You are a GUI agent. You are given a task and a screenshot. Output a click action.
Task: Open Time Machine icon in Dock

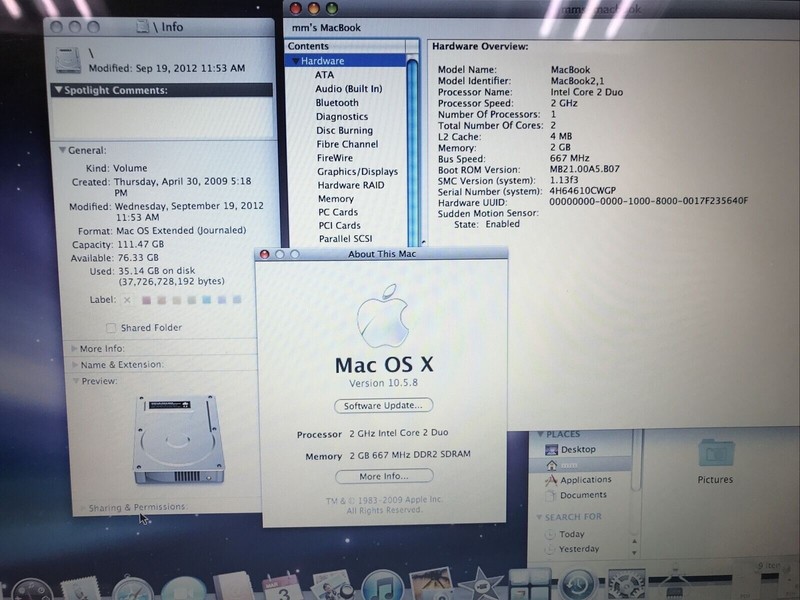pyautogui.click(x=578, y=585)
